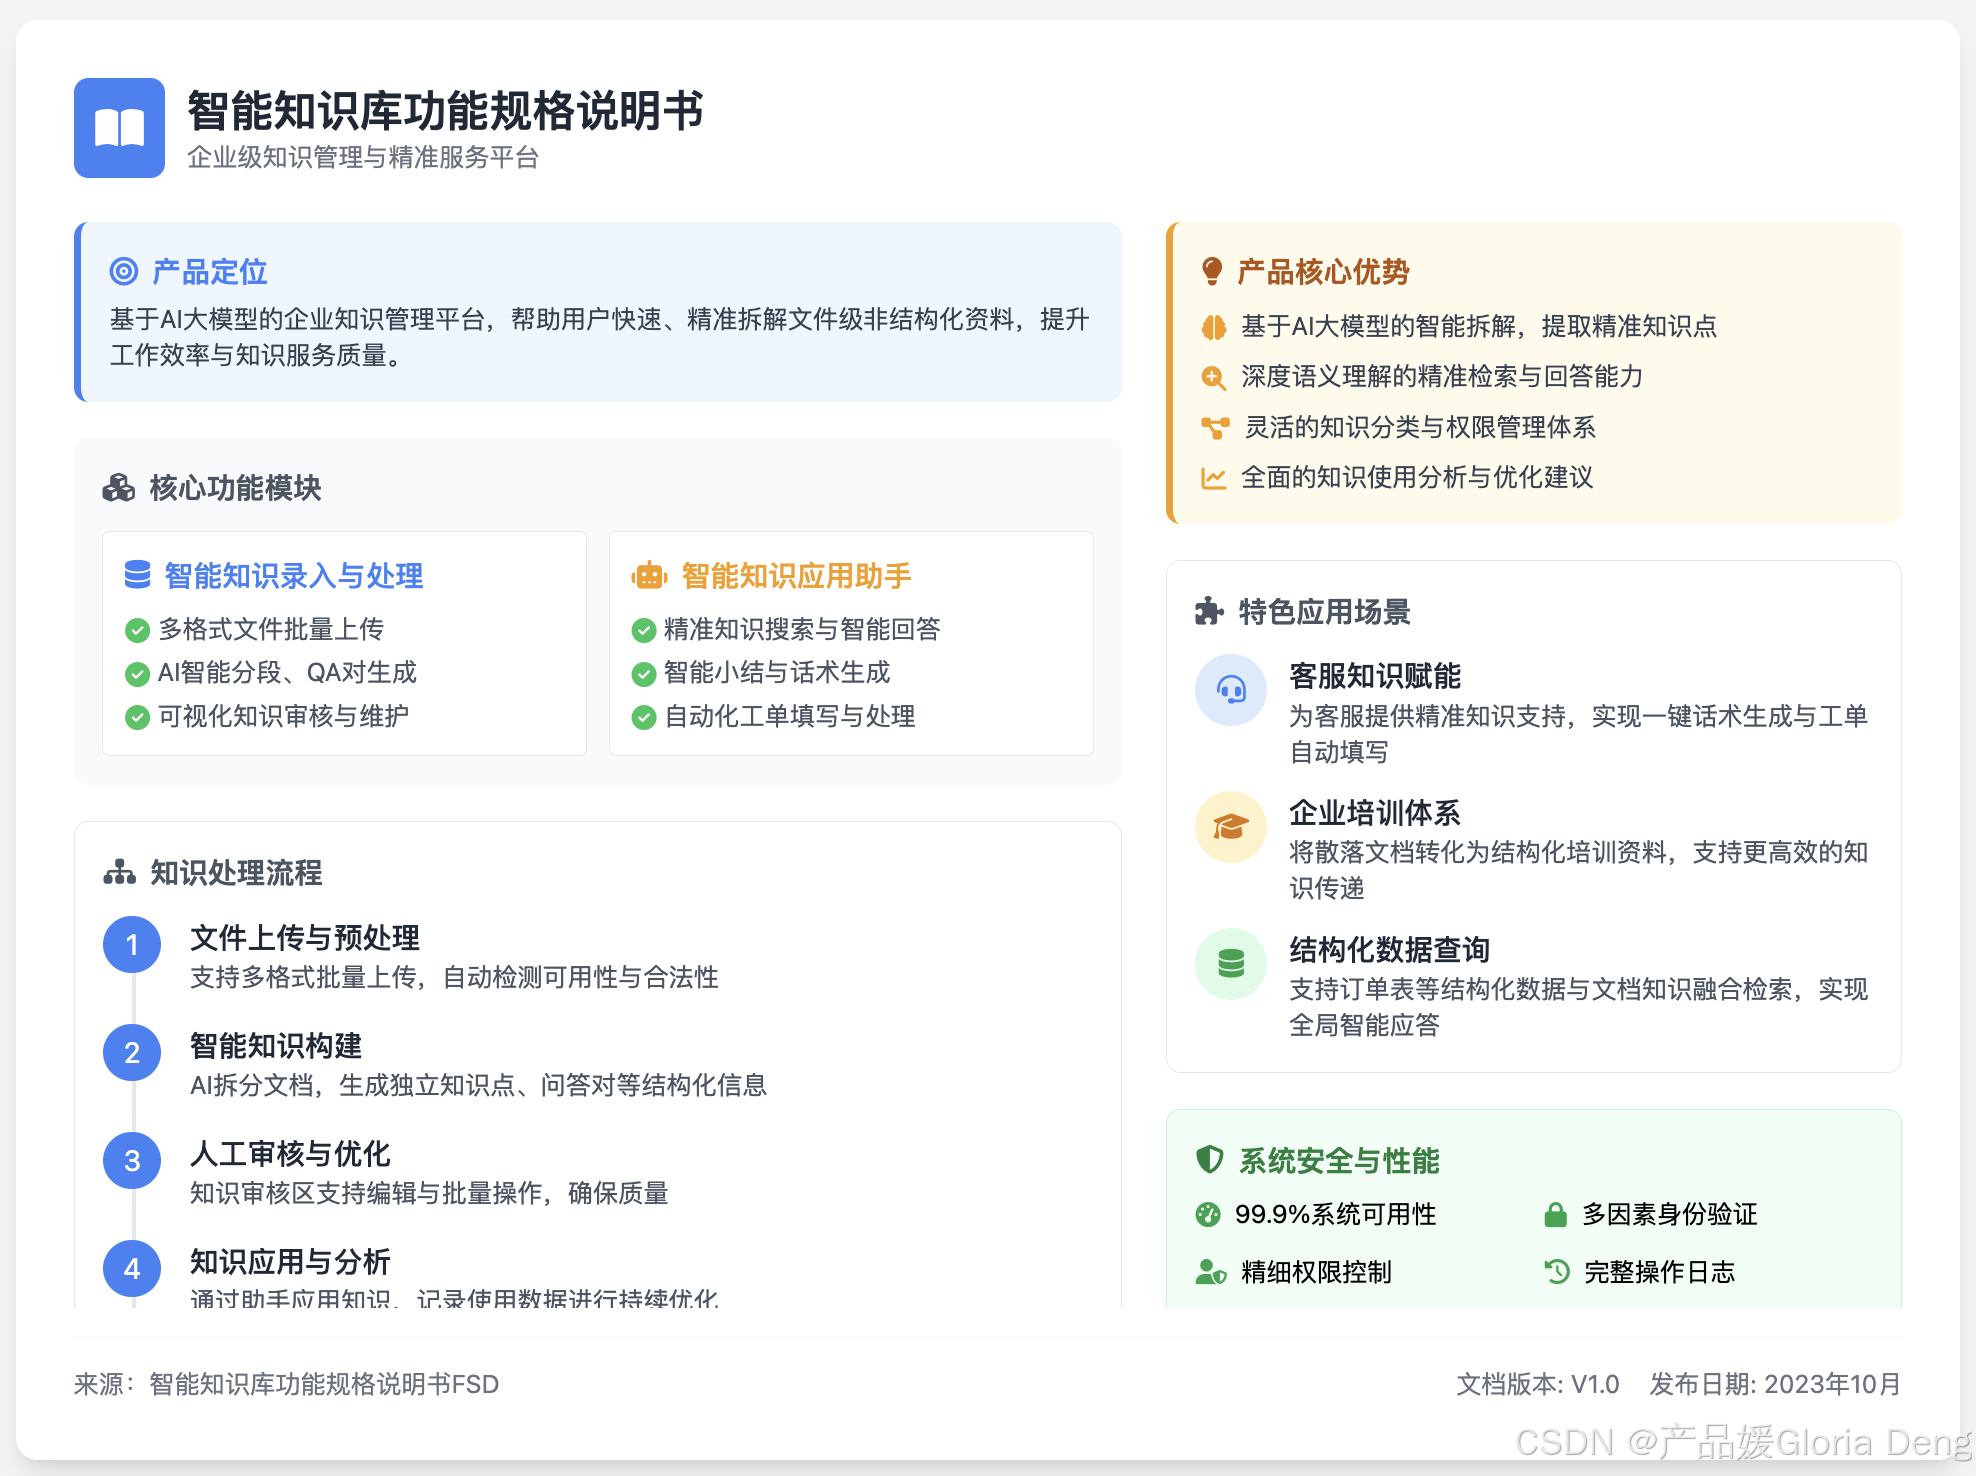Click the target icon beside 产品定位

point(123,271)
